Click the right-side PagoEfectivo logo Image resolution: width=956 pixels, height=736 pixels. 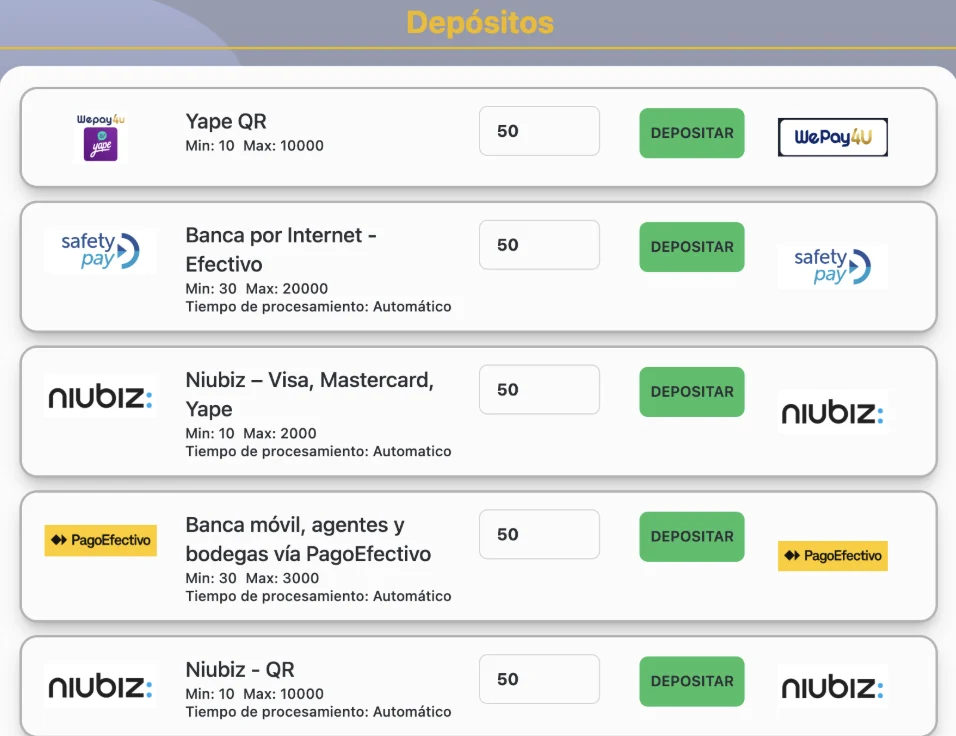(832, 556)
